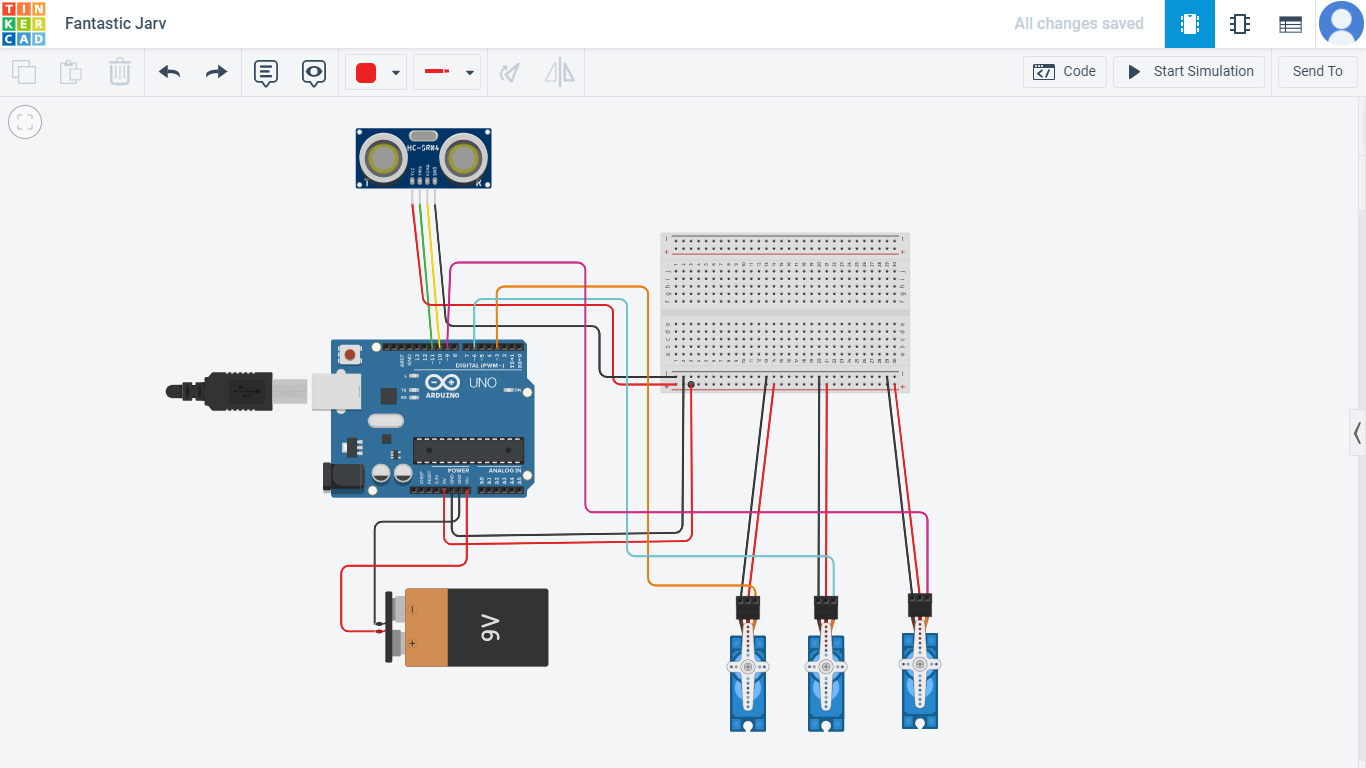Viewport: 1366px width, 768px height.
Task: Select the Rotate tool in the toolbar
Action: tap(509, 72)
